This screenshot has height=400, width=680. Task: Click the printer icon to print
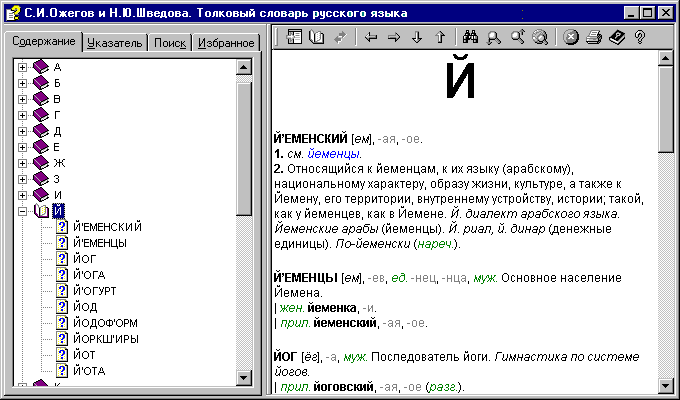[x=594, y=37]
